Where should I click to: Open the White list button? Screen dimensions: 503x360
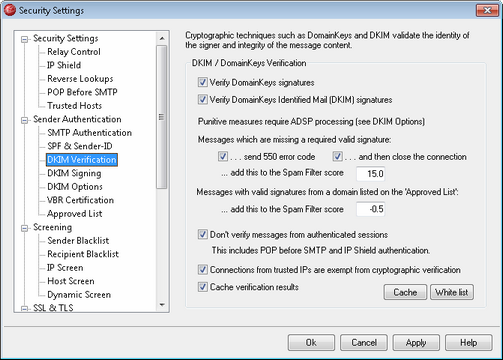point(452,292)
